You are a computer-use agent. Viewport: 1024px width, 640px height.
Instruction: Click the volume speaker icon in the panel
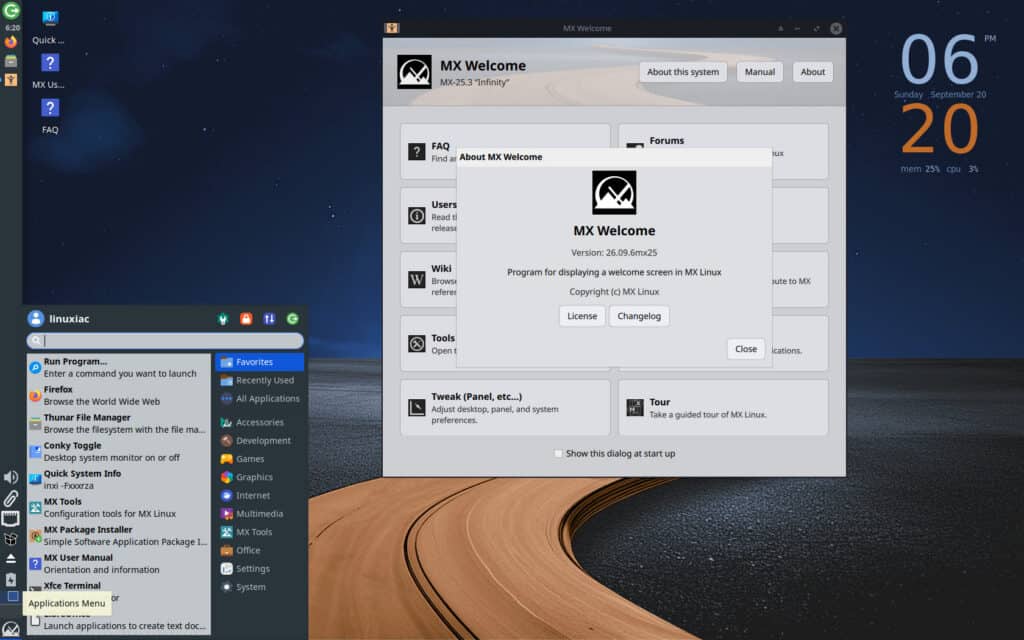click(x=10, y=477)
